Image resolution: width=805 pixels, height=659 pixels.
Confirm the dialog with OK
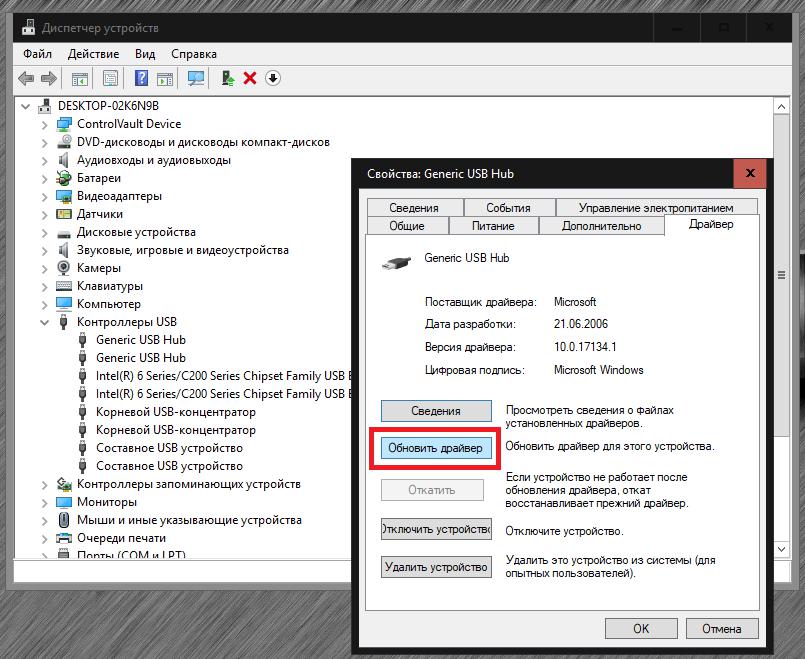[x=641, y=628]
